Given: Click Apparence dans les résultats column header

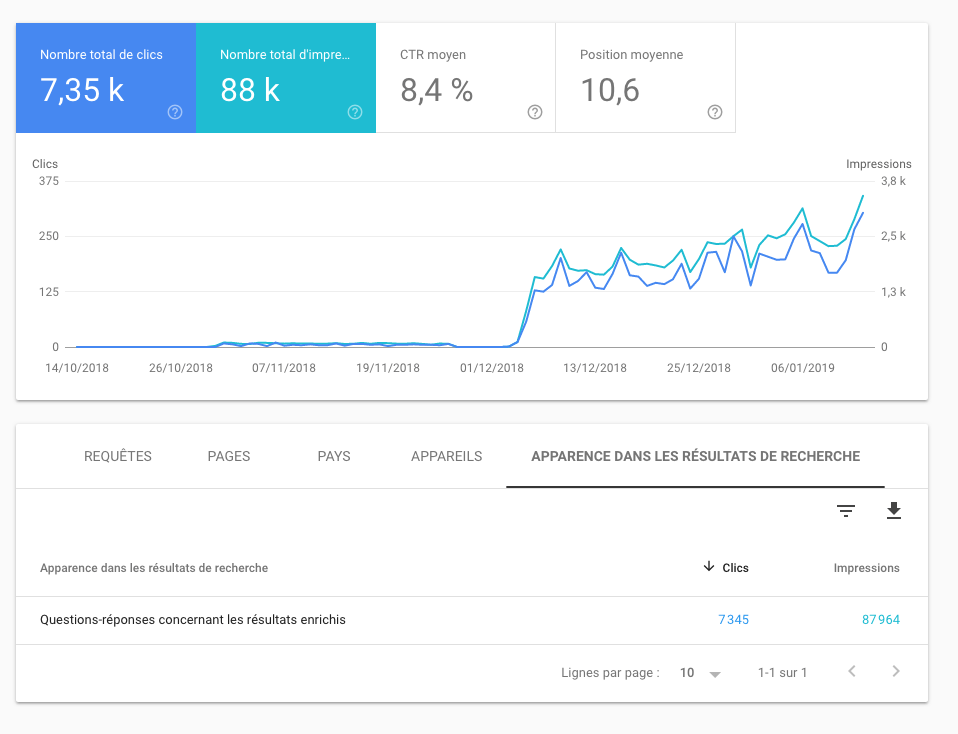Looking at the screenshot, I should pos(154,568).
